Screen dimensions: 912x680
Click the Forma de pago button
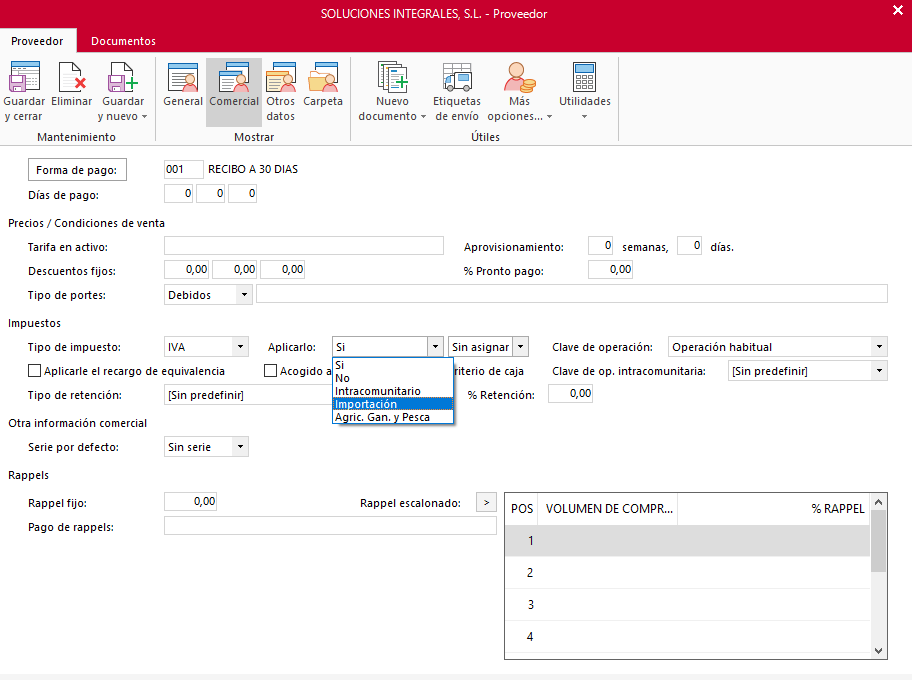[x=77, y=170]
